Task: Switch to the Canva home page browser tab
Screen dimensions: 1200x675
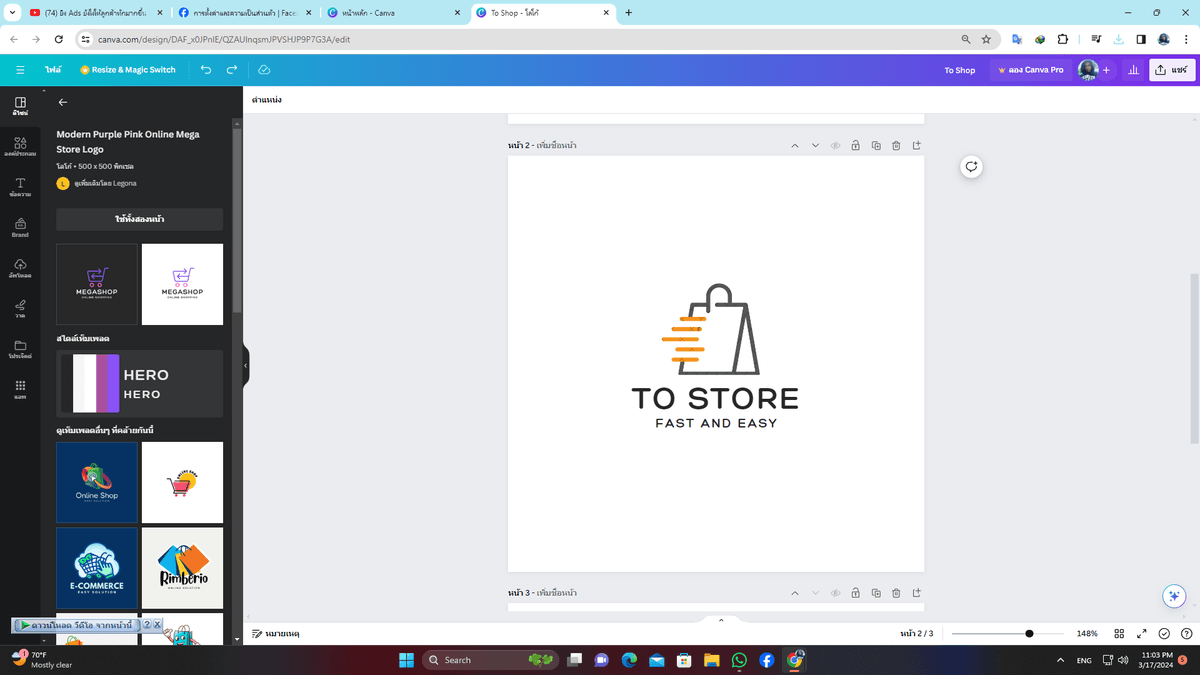Action: pos(392,13)
